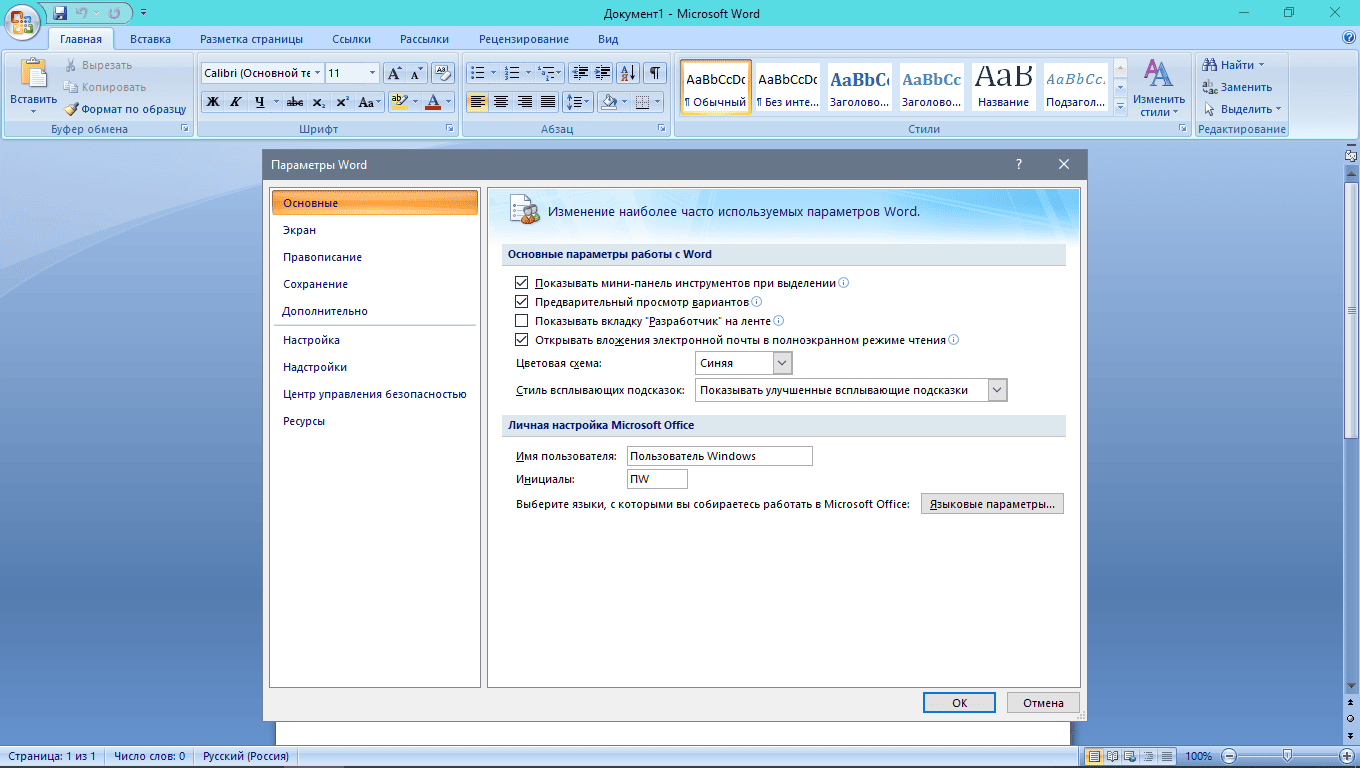Justify text in Абзац group
The width and height of the screenshot is (1360, 768).
point(547,102)
